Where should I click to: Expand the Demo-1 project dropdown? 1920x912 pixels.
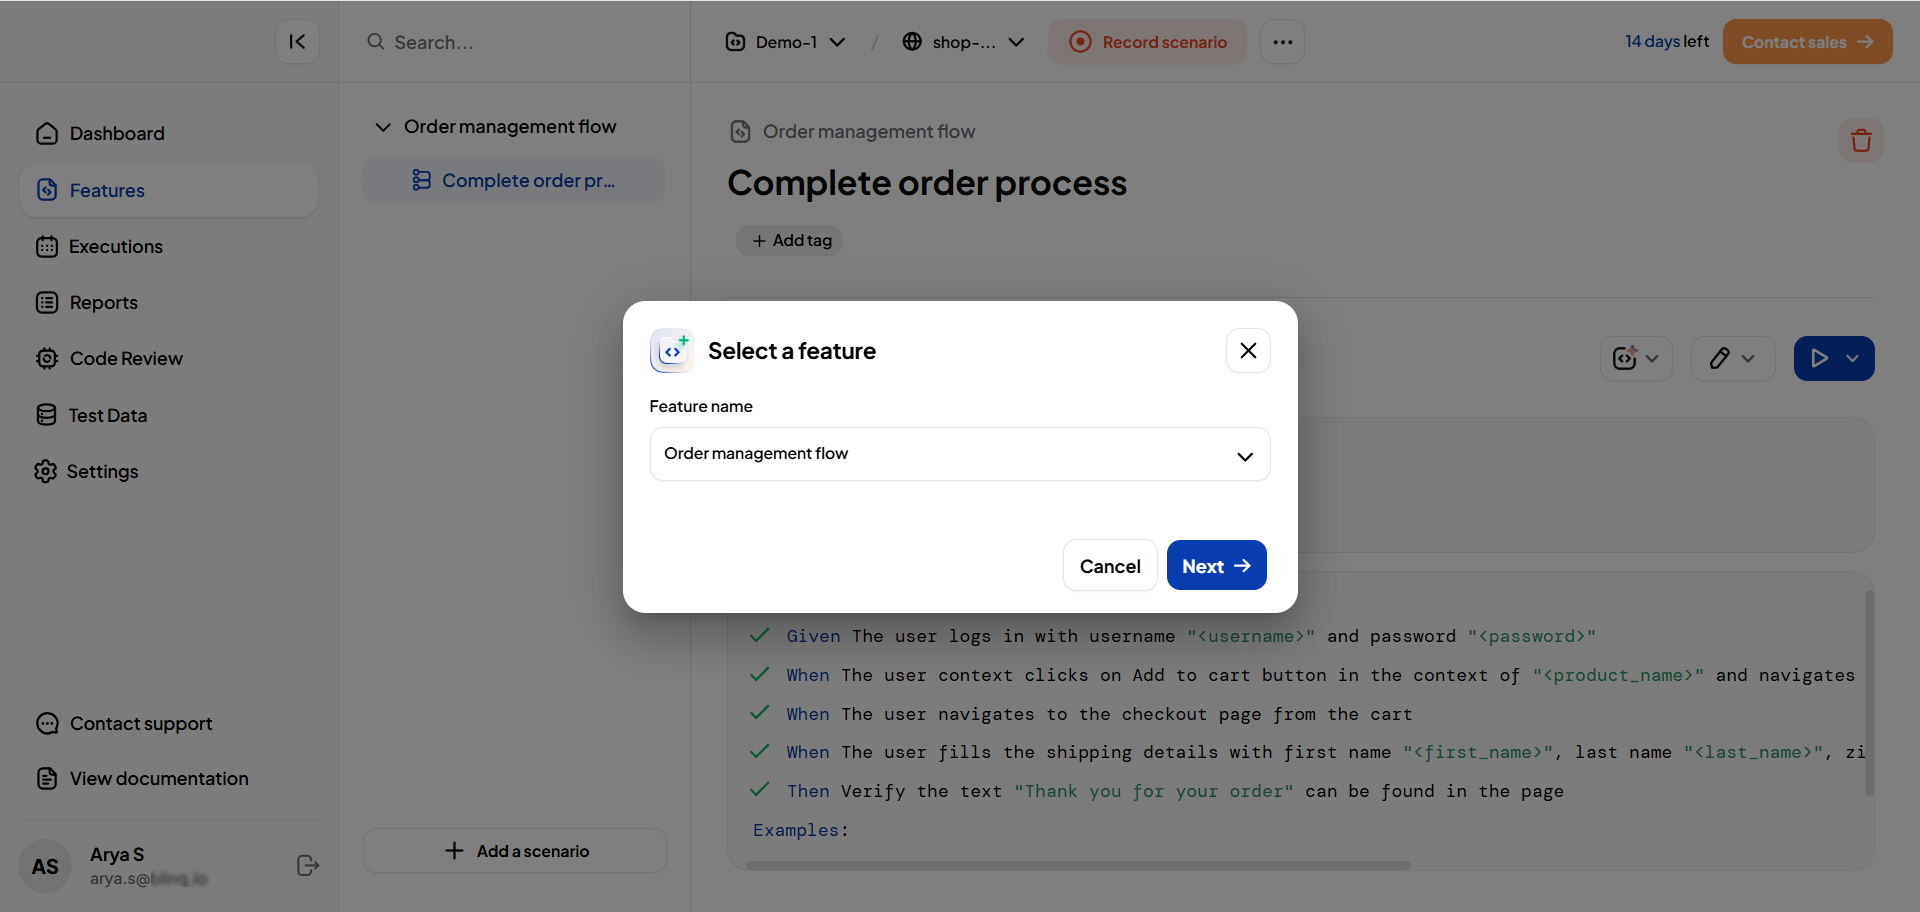click(x=786, y=42)
